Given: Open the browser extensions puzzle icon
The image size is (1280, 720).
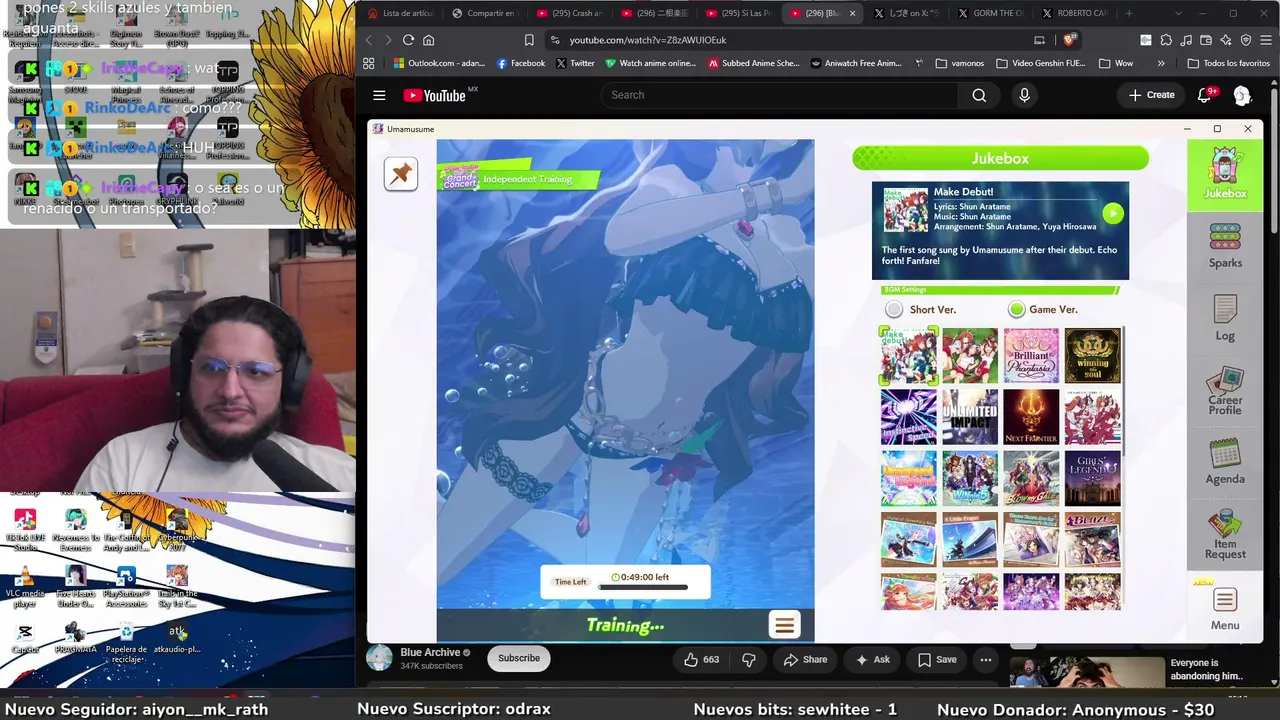Looking at the screenshot, I should 1166,40.
